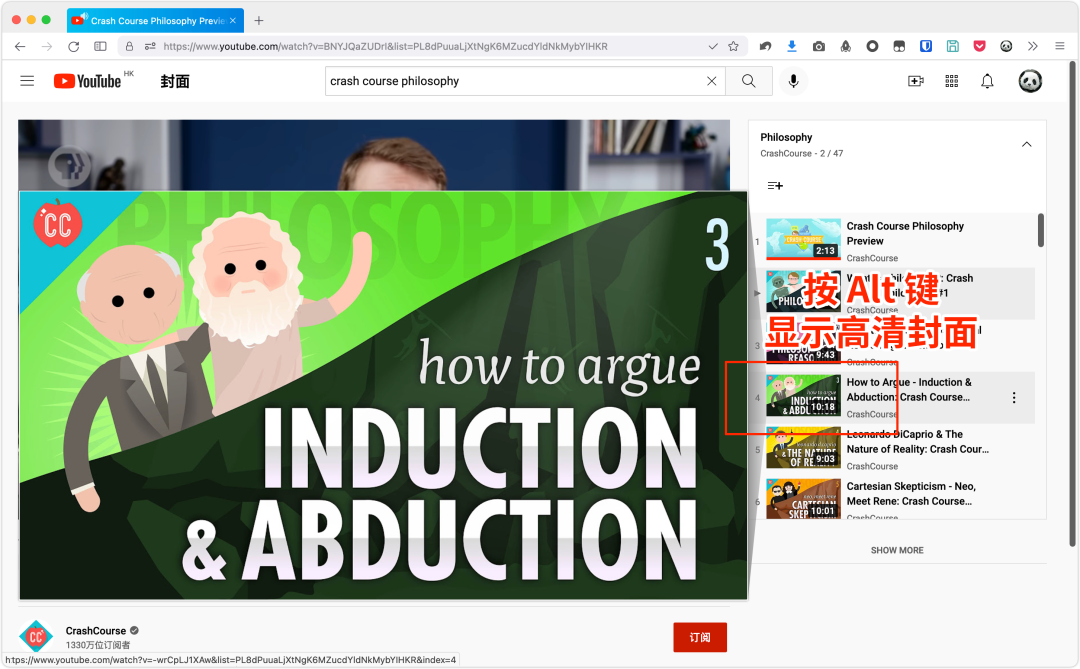Screen dimensions: 1080x669
Task: Click the green save extension icon
Action: (953, 46)
